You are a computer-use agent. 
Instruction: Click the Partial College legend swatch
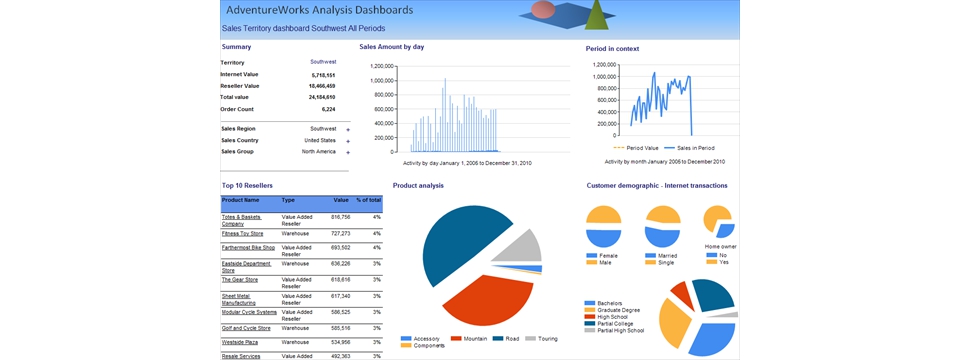[590, 323]
